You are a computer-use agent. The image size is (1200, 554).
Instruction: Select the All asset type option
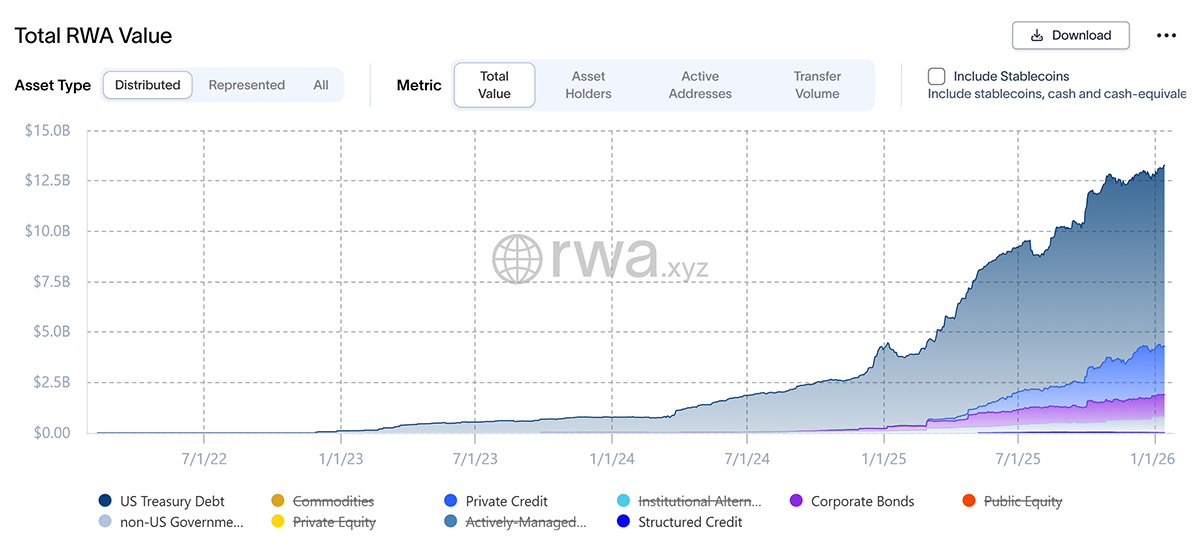tap(320, 85)
